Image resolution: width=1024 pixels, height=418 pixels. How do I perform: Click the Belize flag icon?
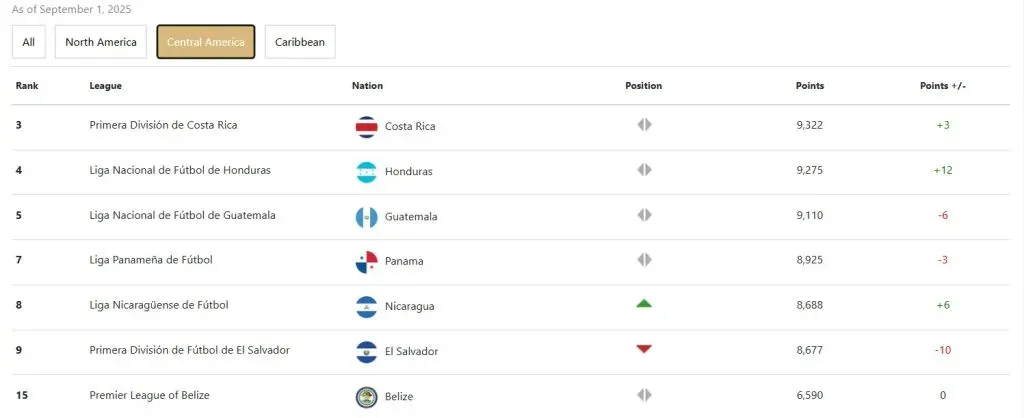tap(366, 396)
